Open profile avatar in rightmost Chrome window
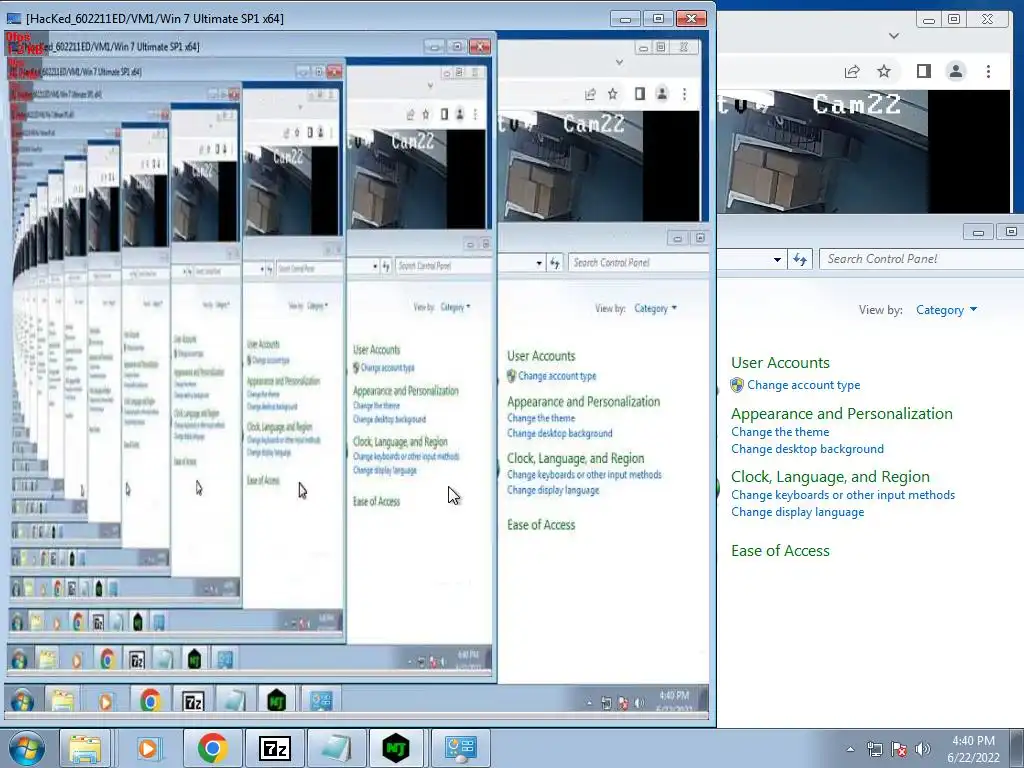The width and height of the screenshot is (1024, 768). click(955, 71)
